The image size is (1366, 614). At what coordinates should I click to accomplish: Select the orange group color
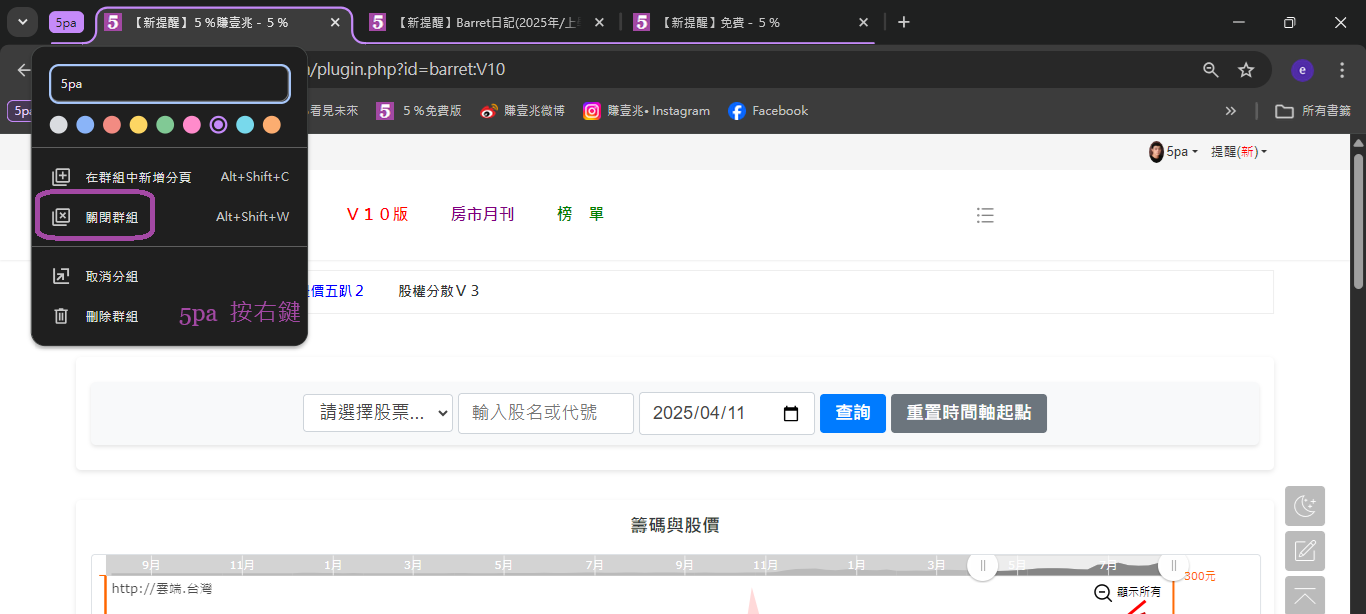[x=272, y=125]
